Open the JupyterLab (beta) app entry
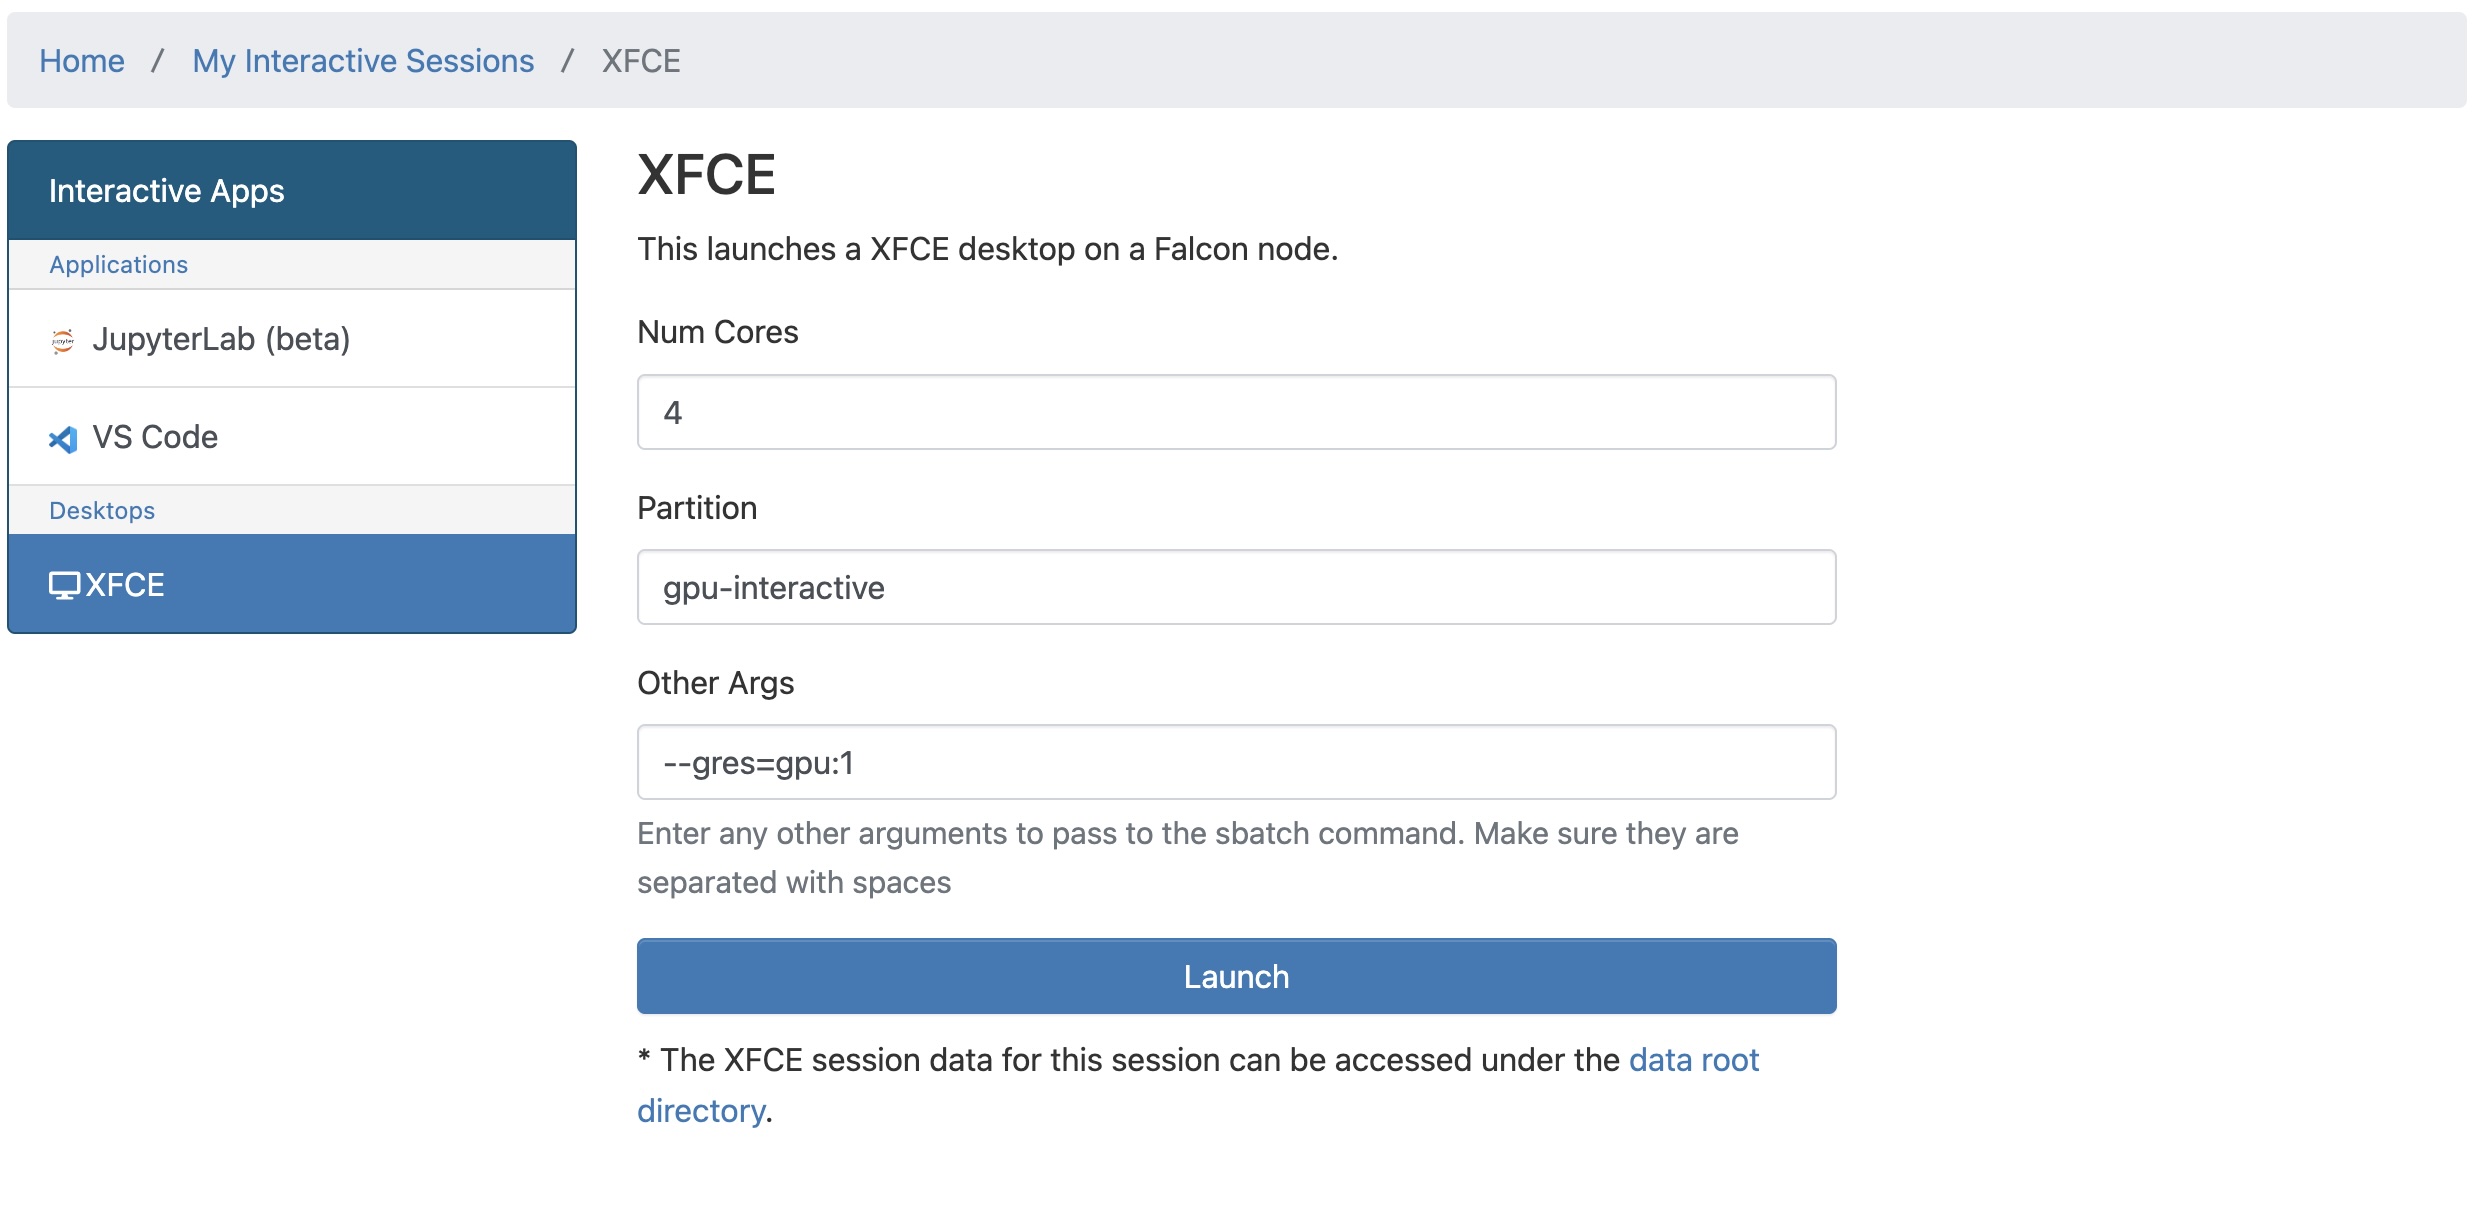The width and height of the screenshot is (2478, 1232). tap(221, 339)
